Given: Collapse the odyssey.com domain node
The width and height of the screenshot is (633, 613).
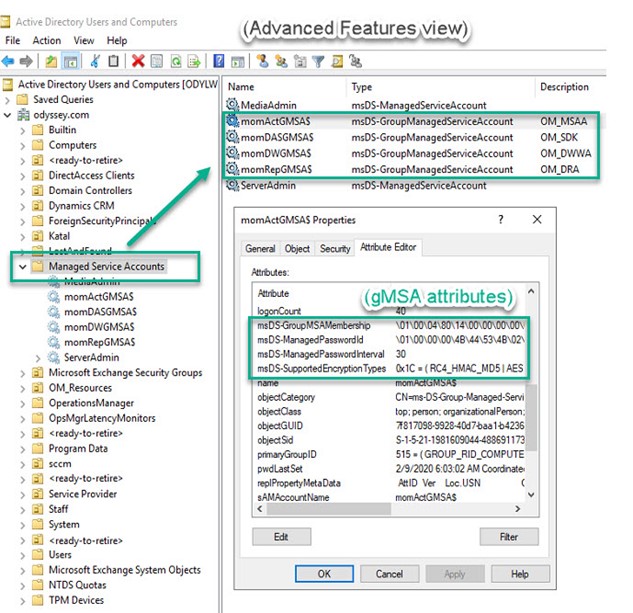Looking at the screenshot, I should [x=9, y=115].
